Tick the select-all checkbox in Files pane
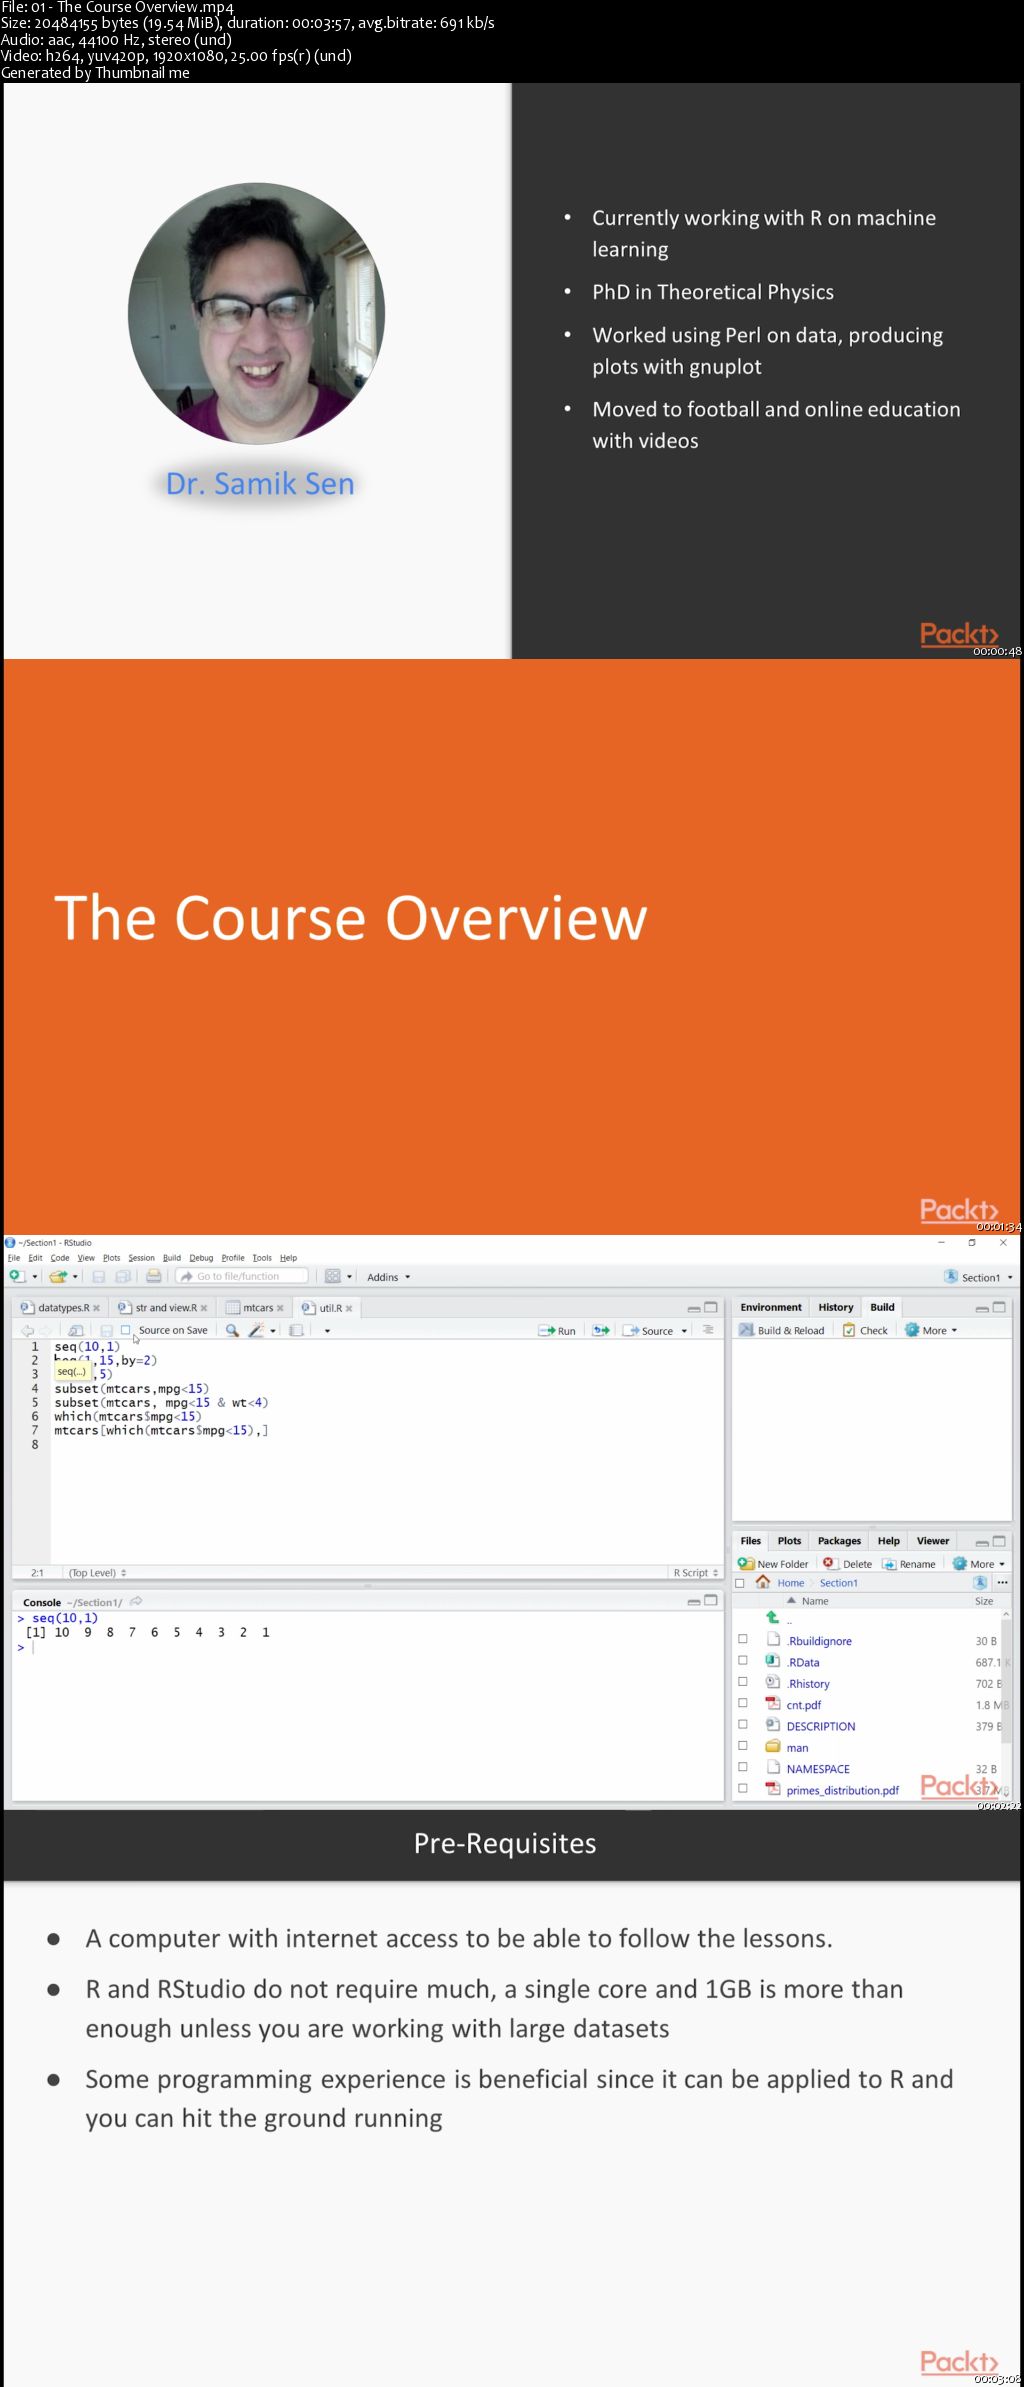This screenshot has width=1024, height=2387. (x=740, y=1583)
